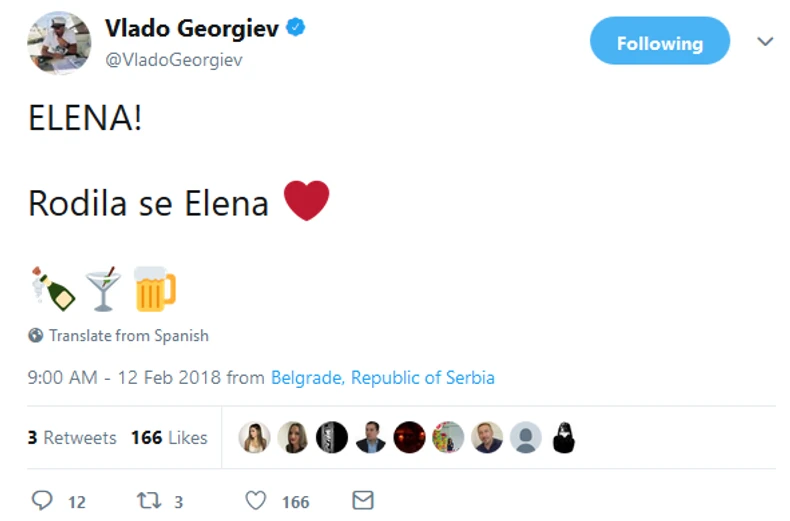This screenshot has height=521, width=790.
Task: Click the reply speech bubble icon
Action: click(x=41, y=501)
